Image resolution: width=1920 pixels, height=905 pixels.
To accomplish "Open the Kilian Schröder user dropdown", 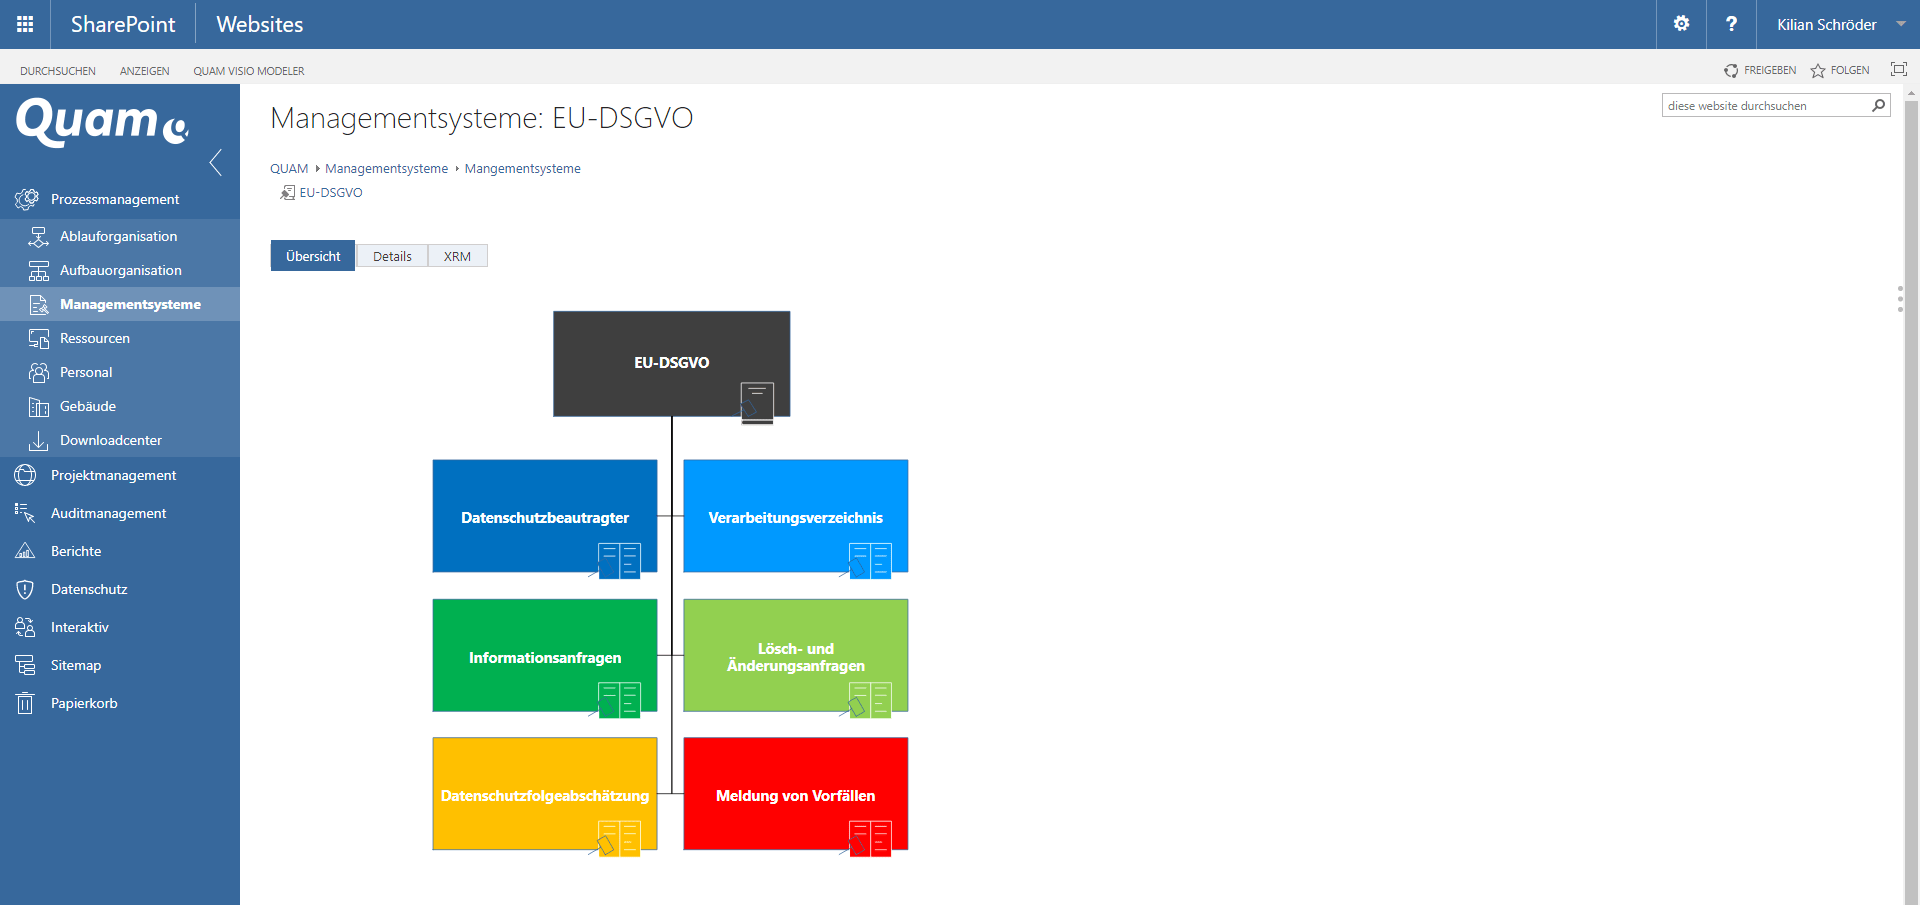I will [1838, 24].
